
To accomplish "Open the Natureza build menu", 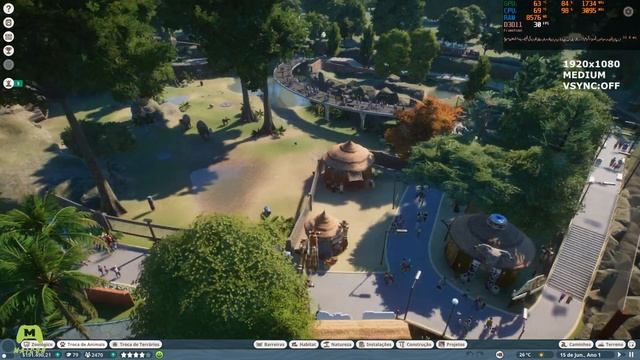I will tap(337, 344).
